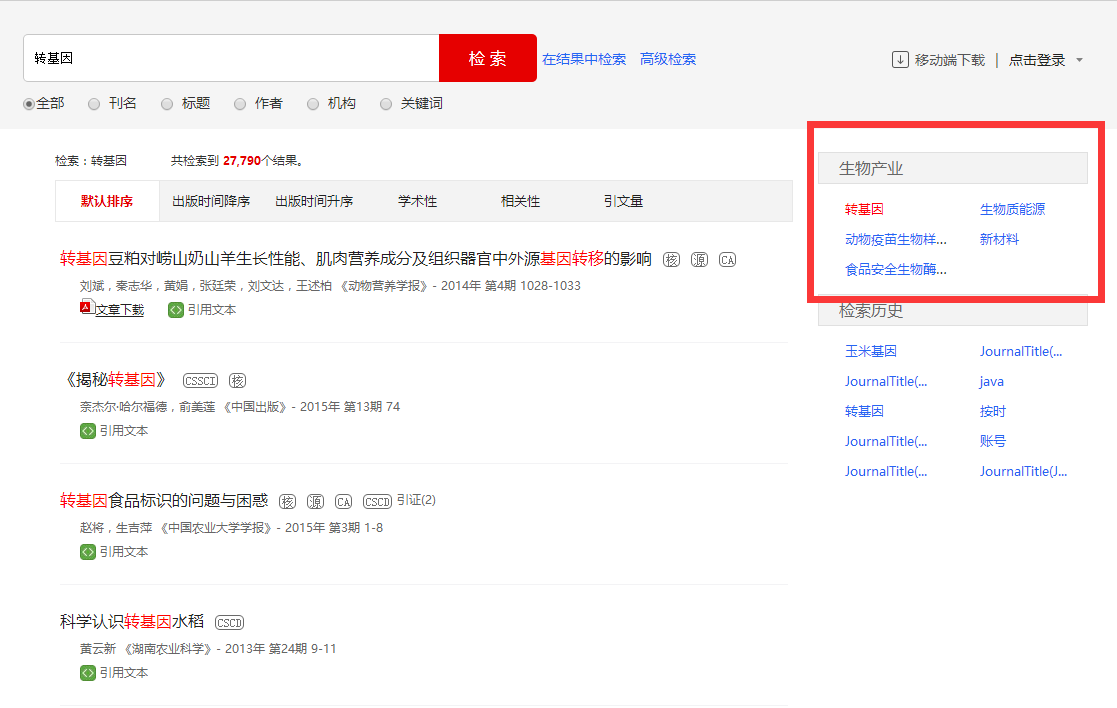Click the search input field containing 转基因
The width and height of the screenshot is (1117, 708).
[x=230, y=58]
